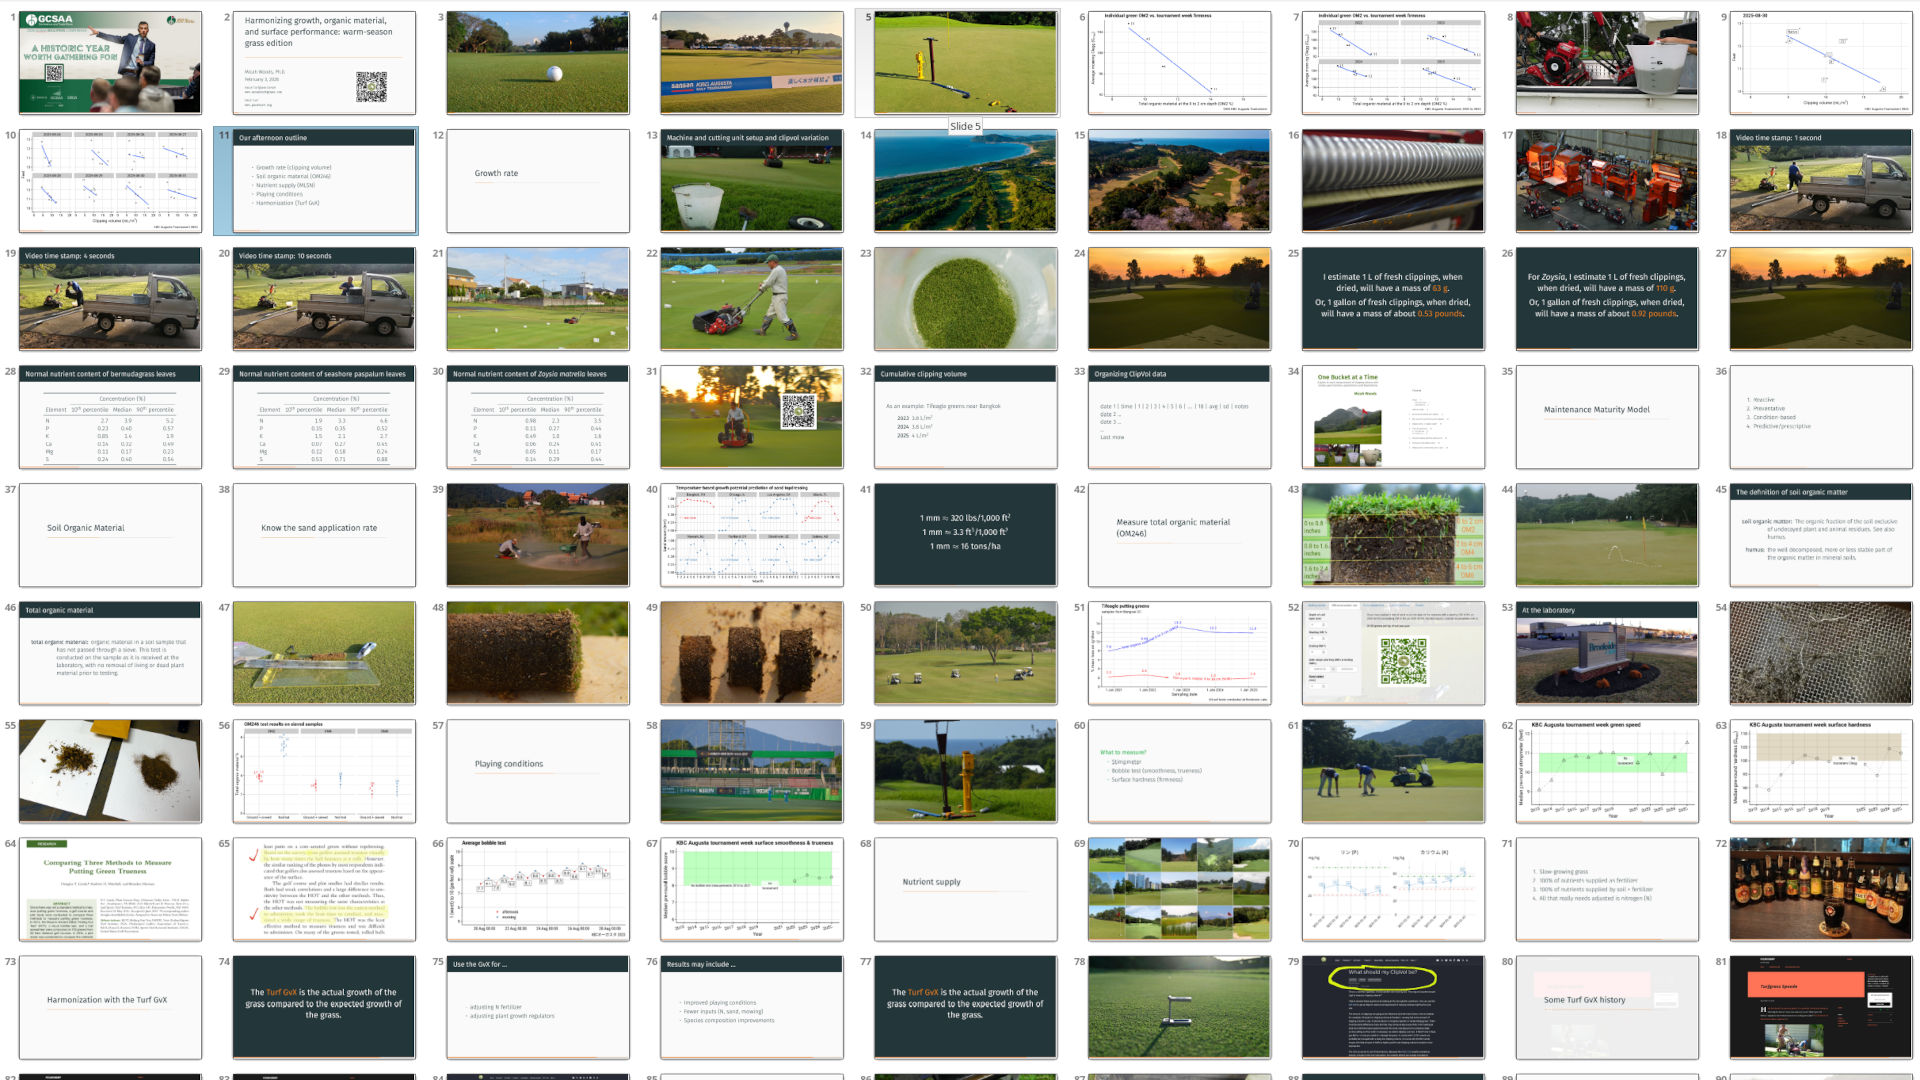The image size is (1920, 1080).
Task: Click the 'Cumulative clipping volume' slide
Action: pos(965,416)
